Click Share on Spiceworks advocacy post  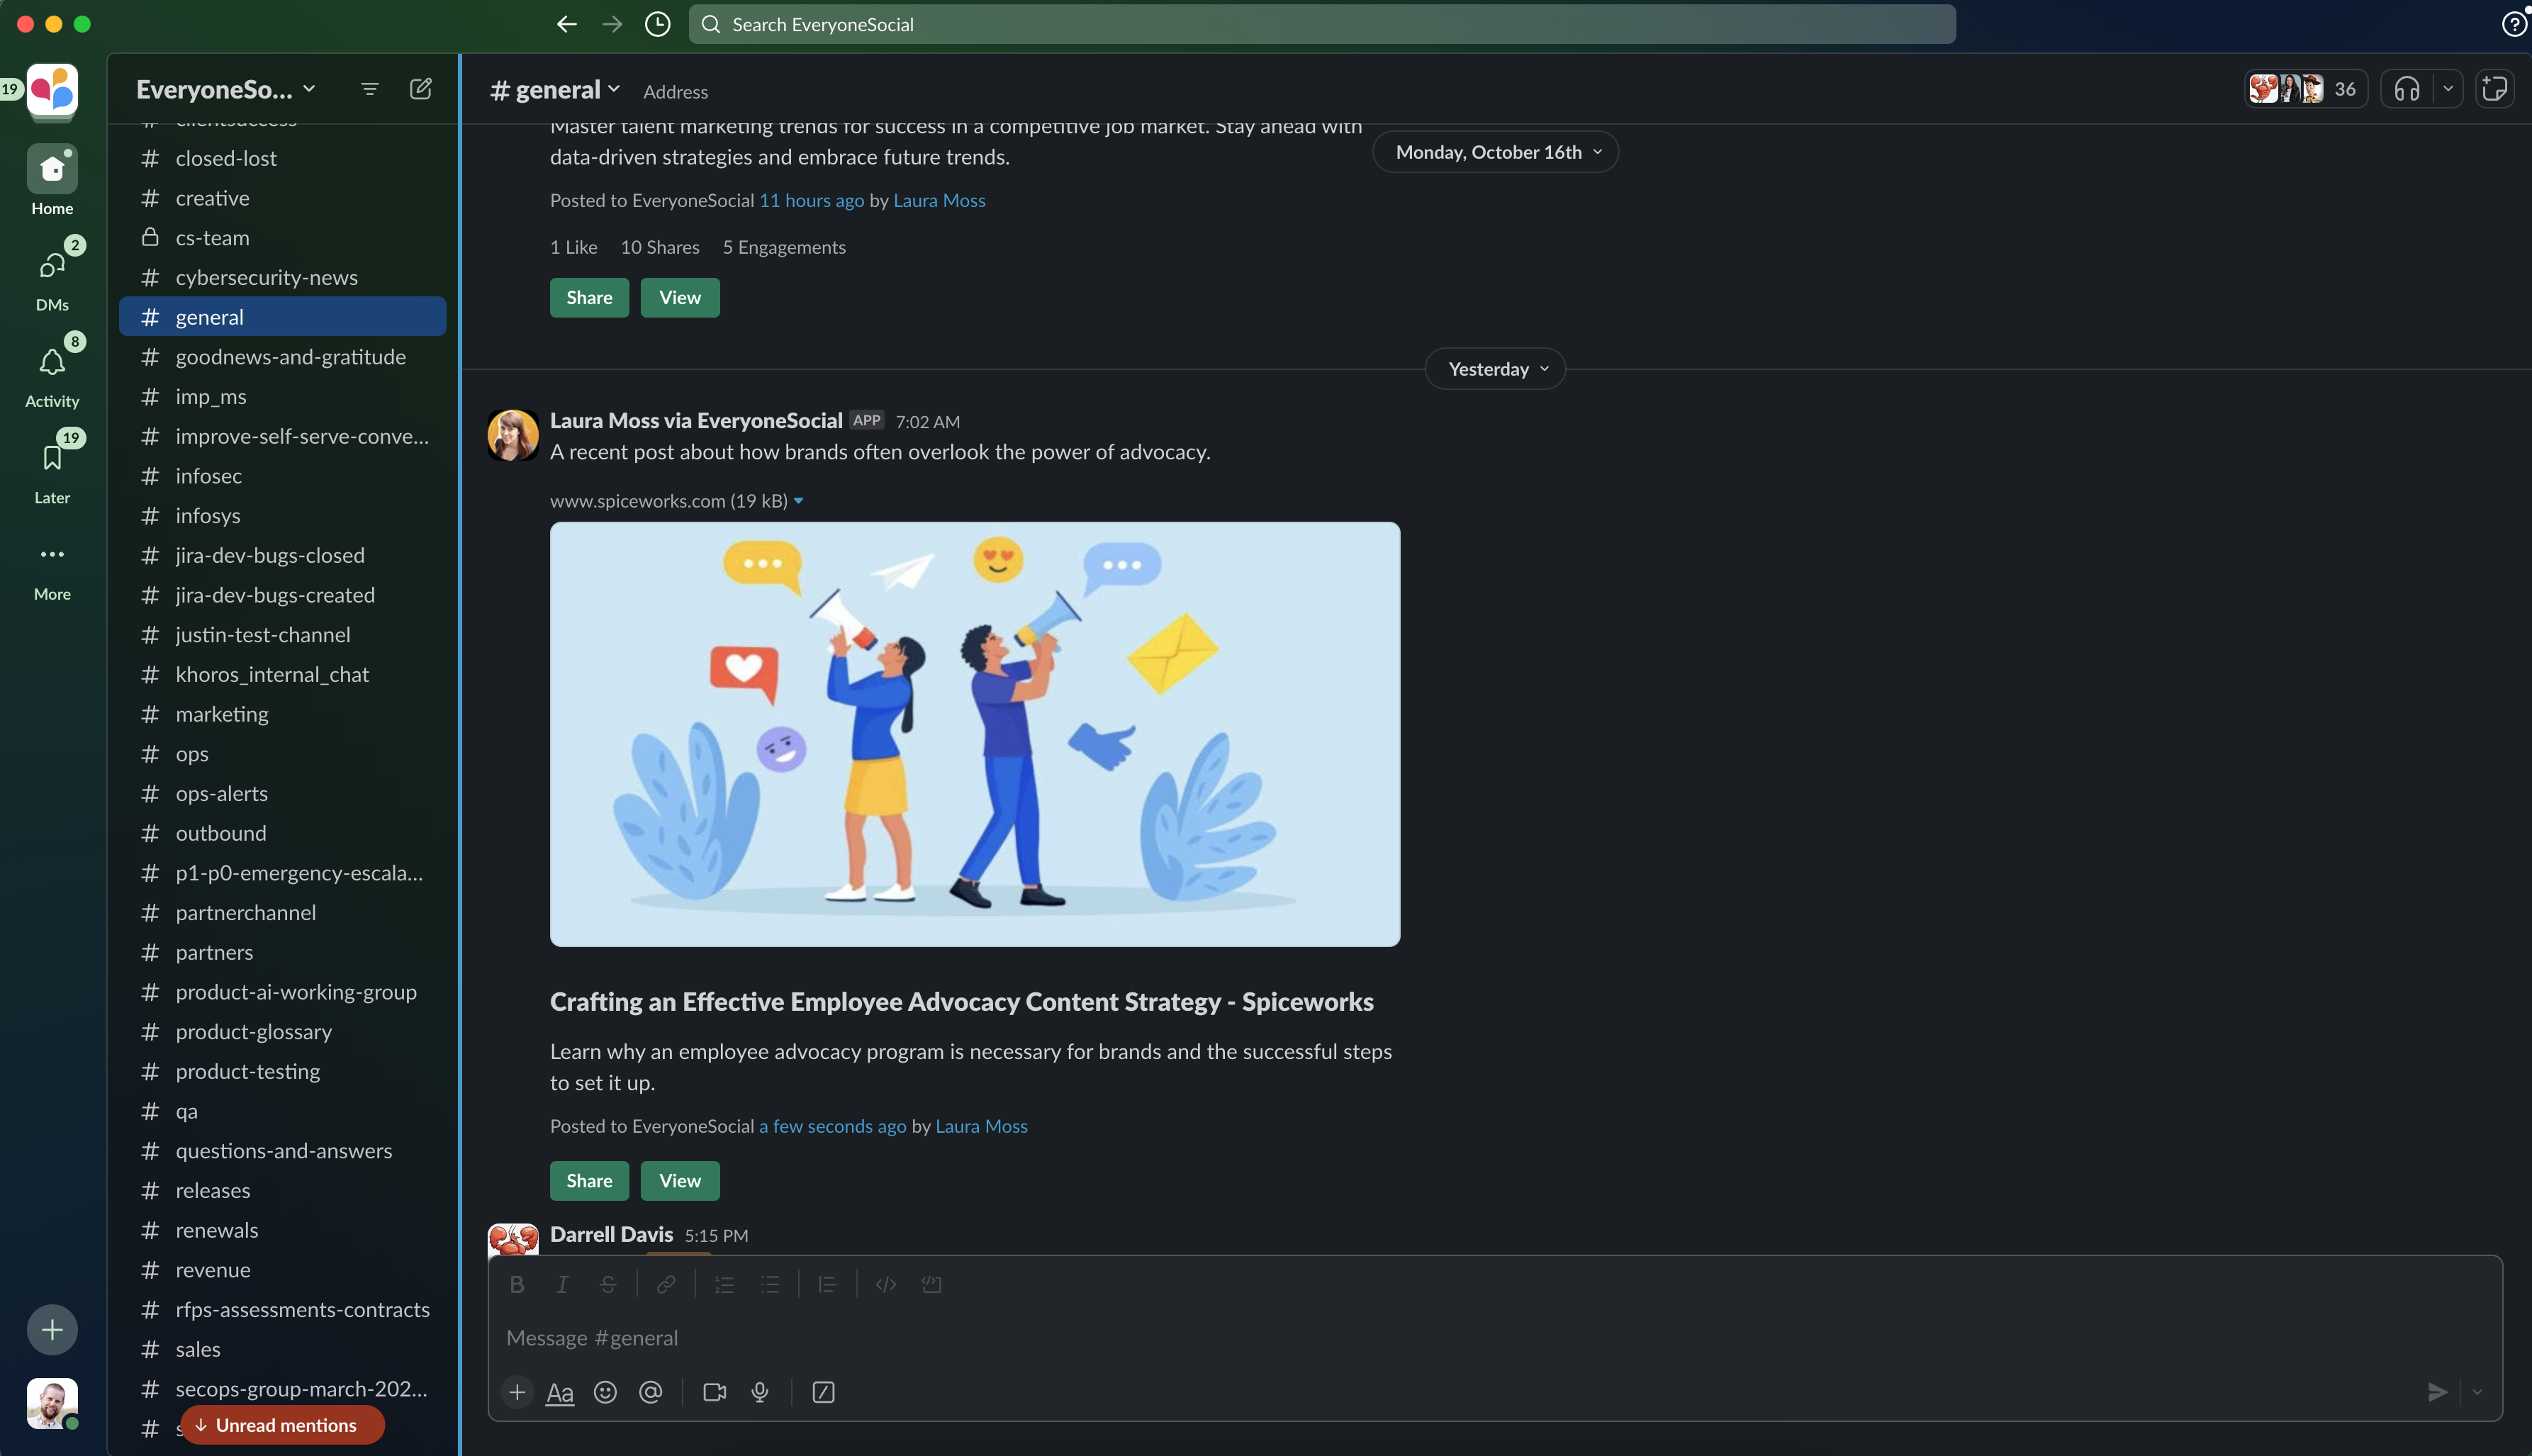tap(589, 1180)
